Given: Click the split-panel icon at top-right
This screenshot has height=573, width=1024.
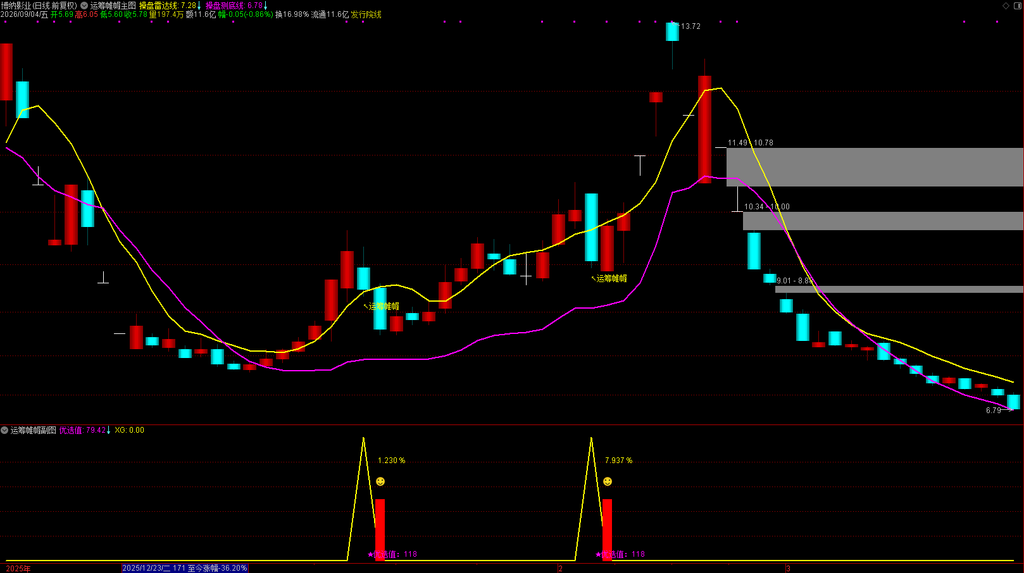Looking at the screenshot, I should 1017,5.
